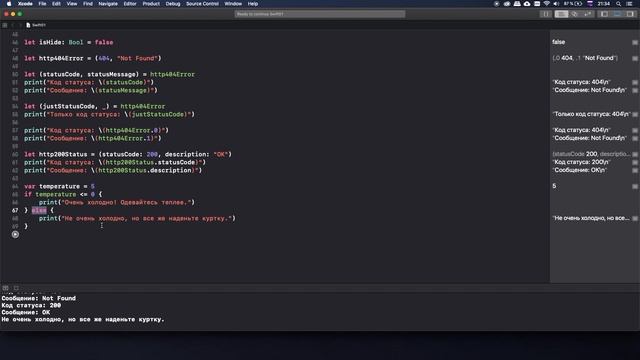Click the console line 'Код статуса: 200'
The image size is (640, 360).
point(31,305)
